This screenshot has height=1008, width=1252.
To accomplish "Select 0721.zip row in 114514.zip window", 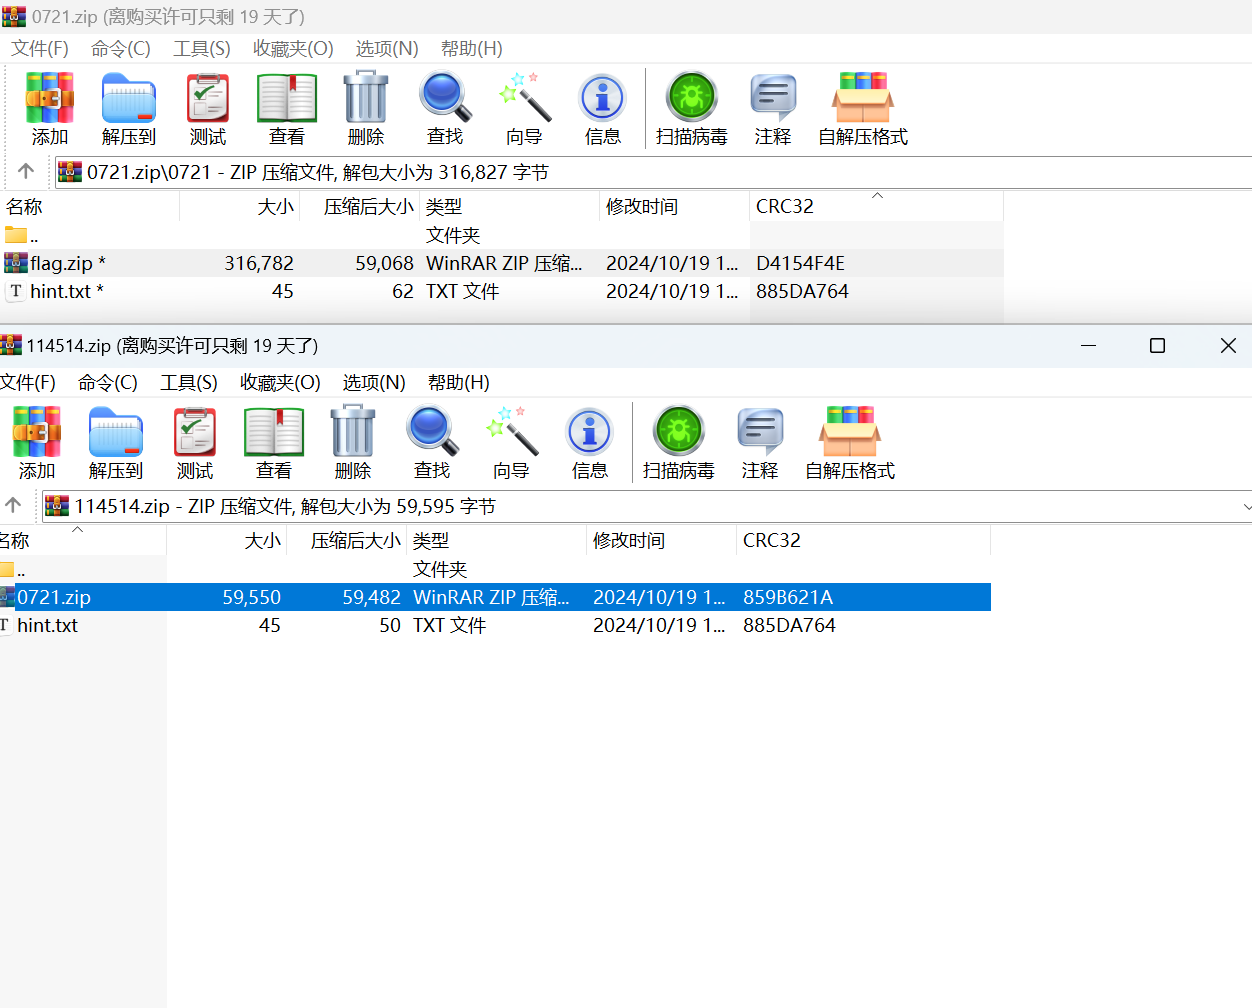I will coord(495,597).
